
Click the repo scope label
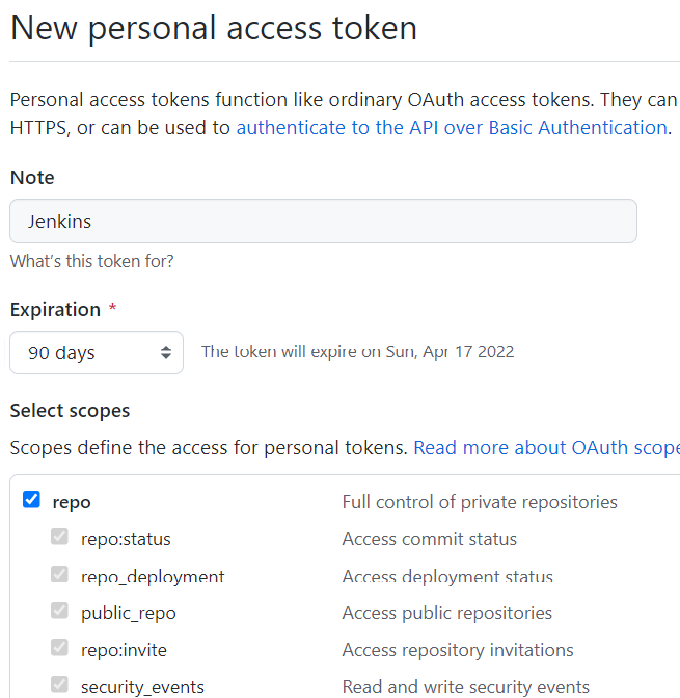point(71,503)
